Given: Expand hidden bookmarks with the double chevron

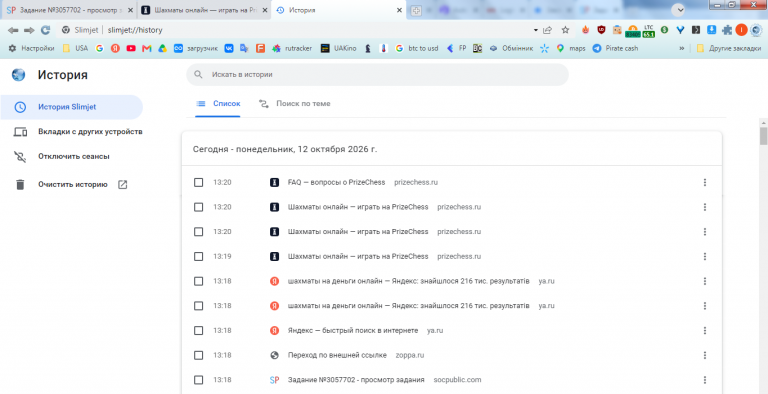Looking at the screenshot, I should coord(681,49).
